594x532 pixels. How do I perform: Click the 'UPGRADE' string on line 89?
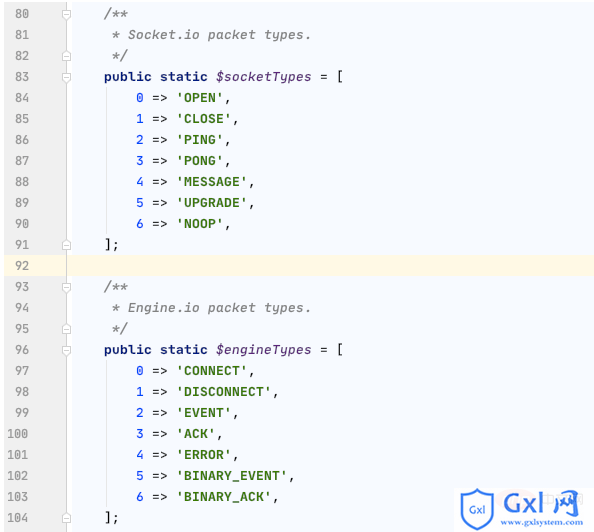[x=212, y=203]
